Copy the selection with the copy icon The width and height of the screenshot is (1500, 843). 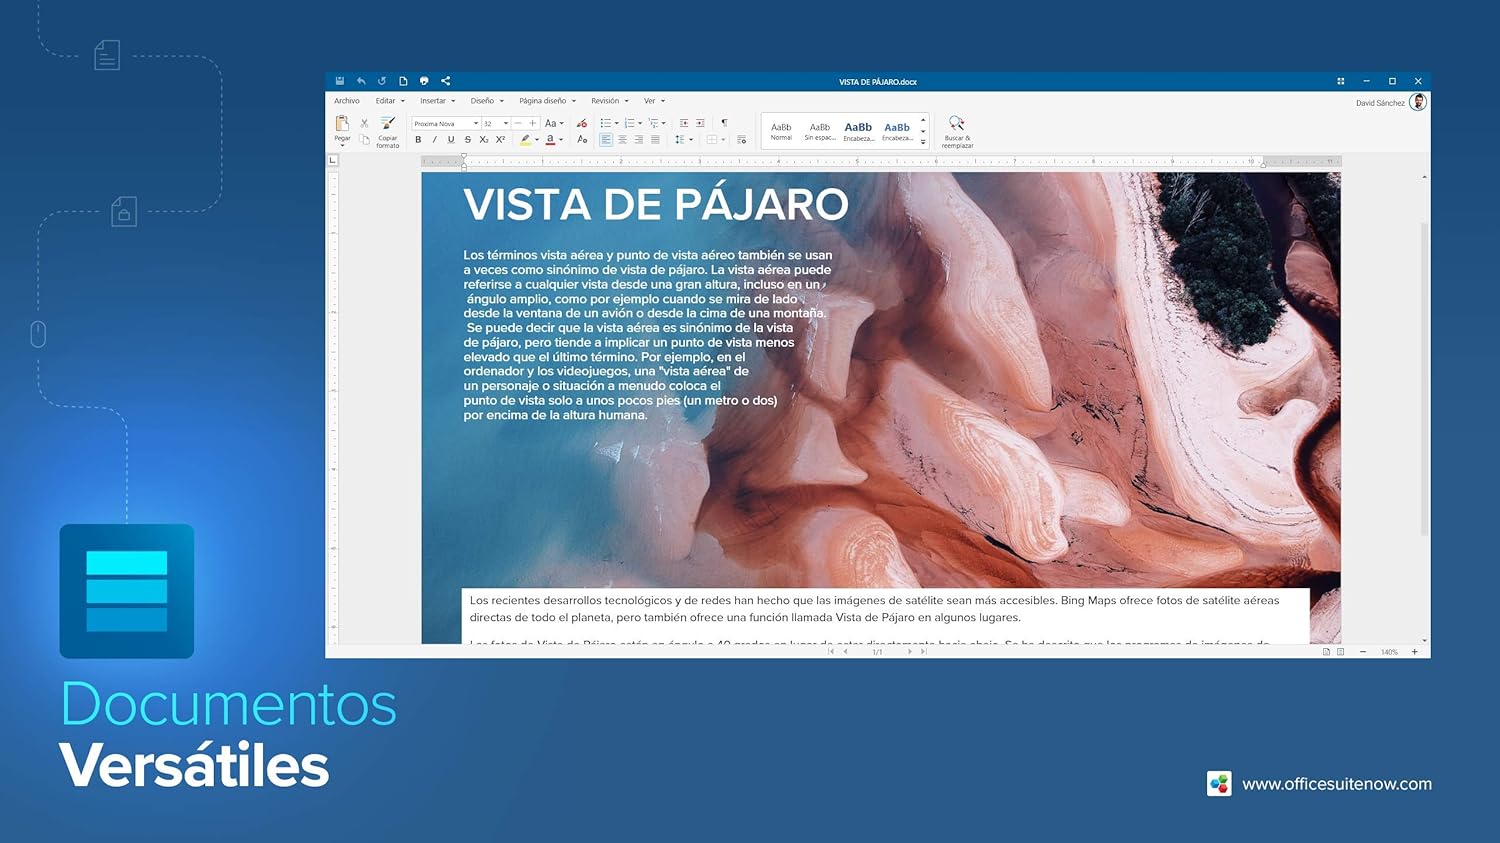click(364, 139)
